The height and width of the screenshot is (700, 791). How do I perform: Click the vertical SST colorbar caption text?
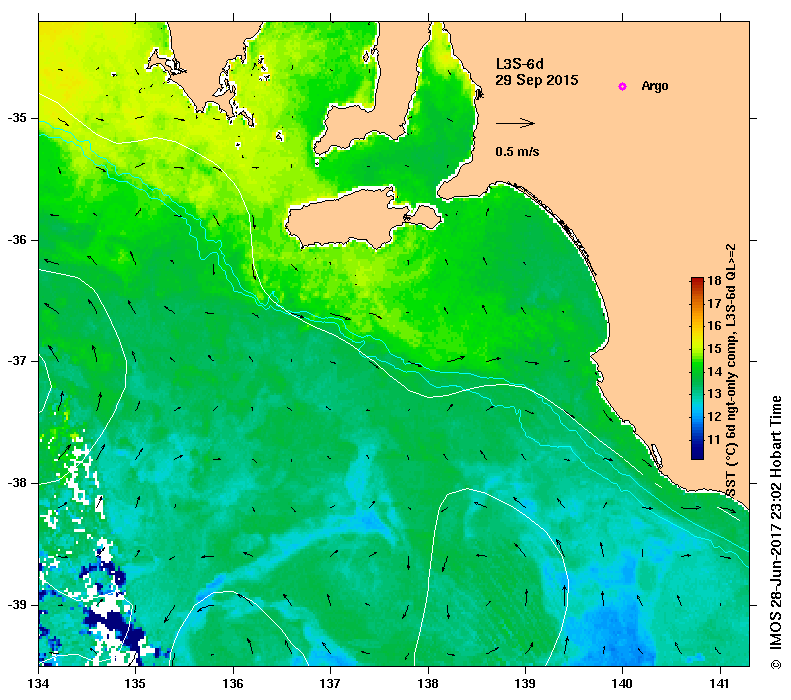(x=731, y=369)
